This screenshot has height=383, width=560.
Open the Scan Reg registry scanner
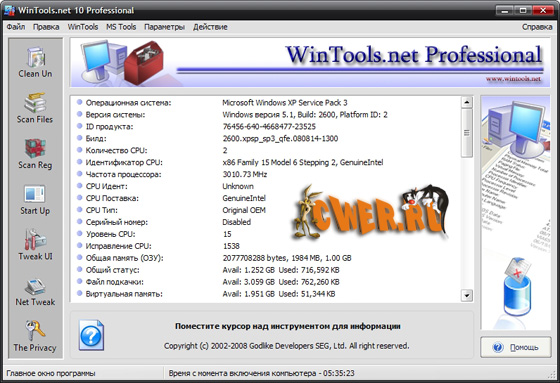pos(35,154)
